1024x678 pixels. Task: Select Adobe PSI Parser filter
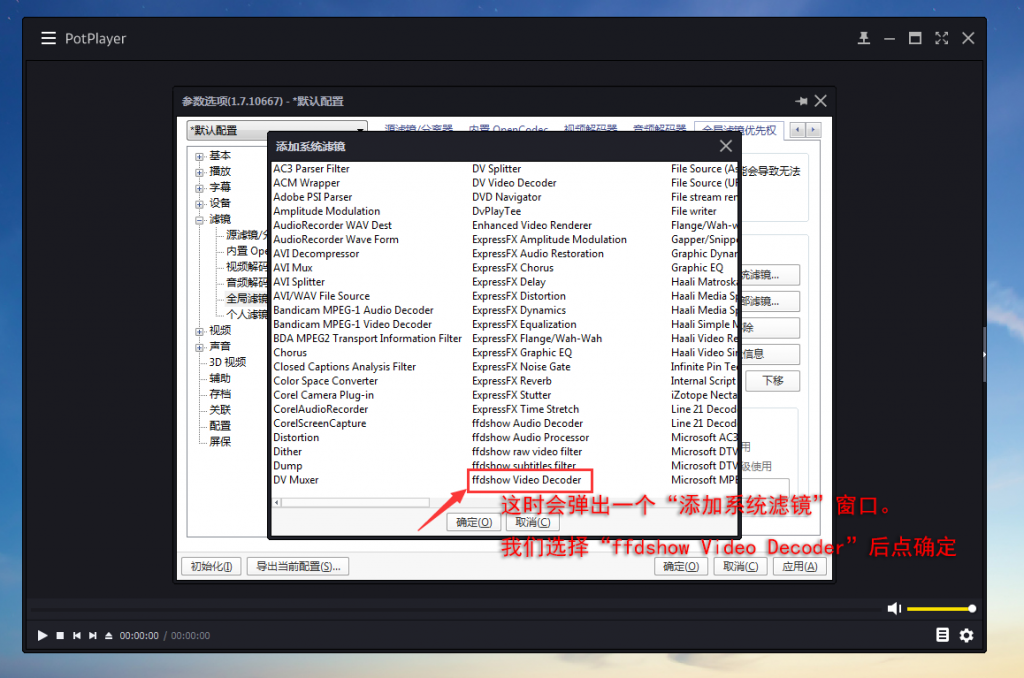coord(312,197)
